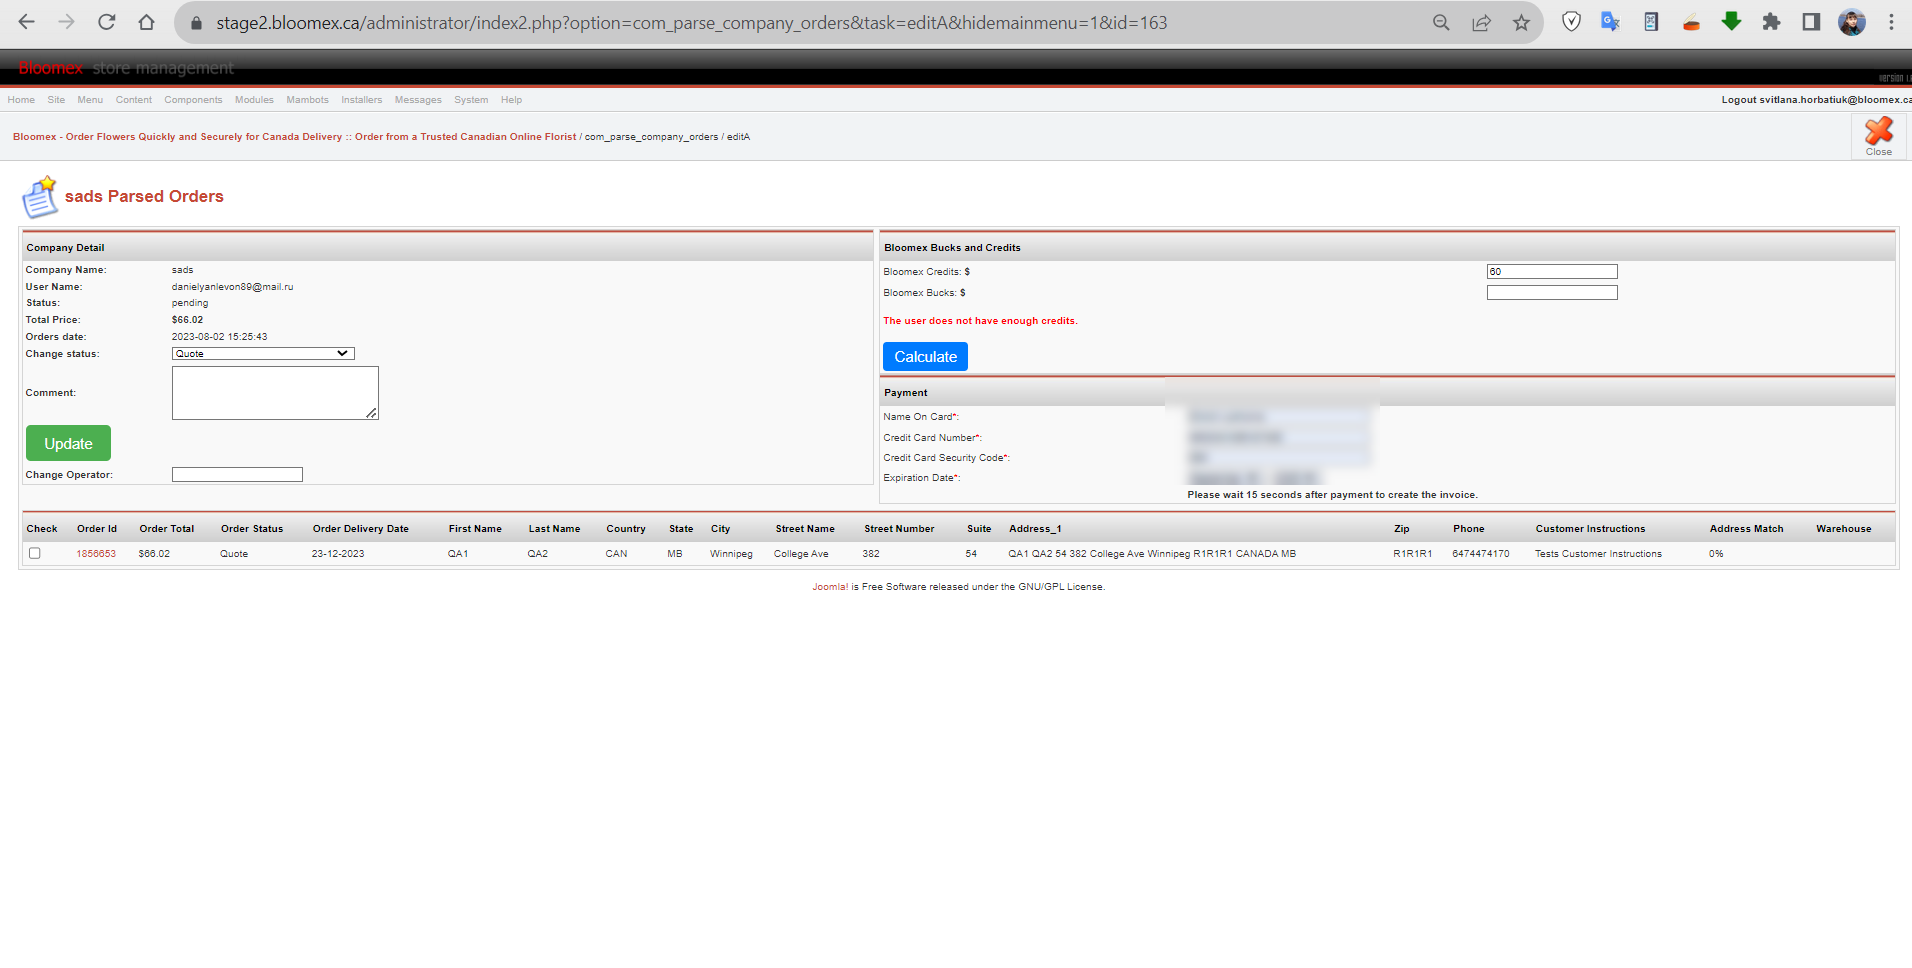Click the red X Close icon

(x=1878, y=136)
